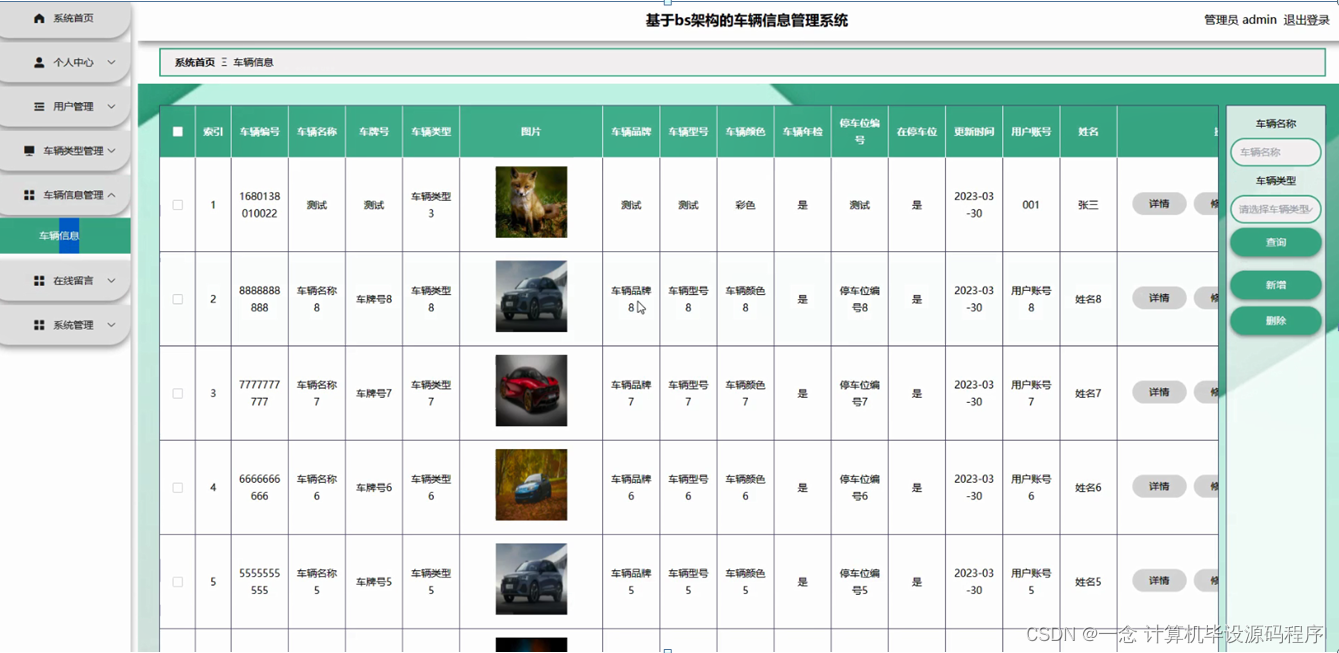1339x653 pixels.
Task: Check the checkbox for row 2
Action: (x=178, y=299)
